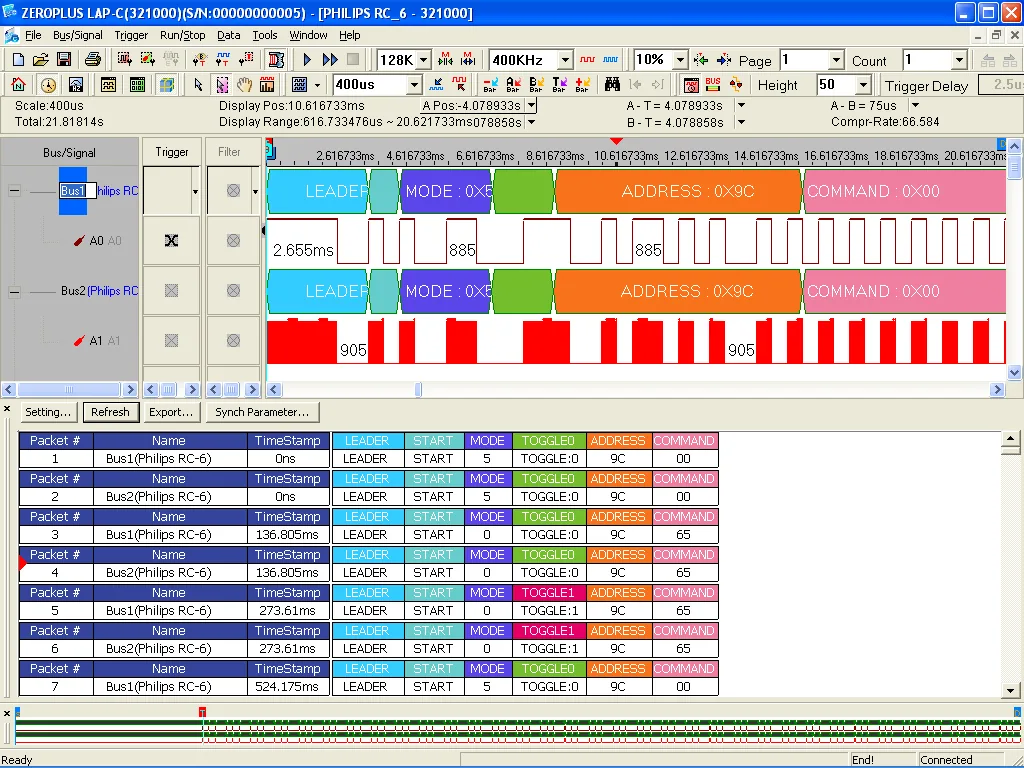
Task: Click the green left trigger page arrow icon
Action: click(x=701, y=60)
